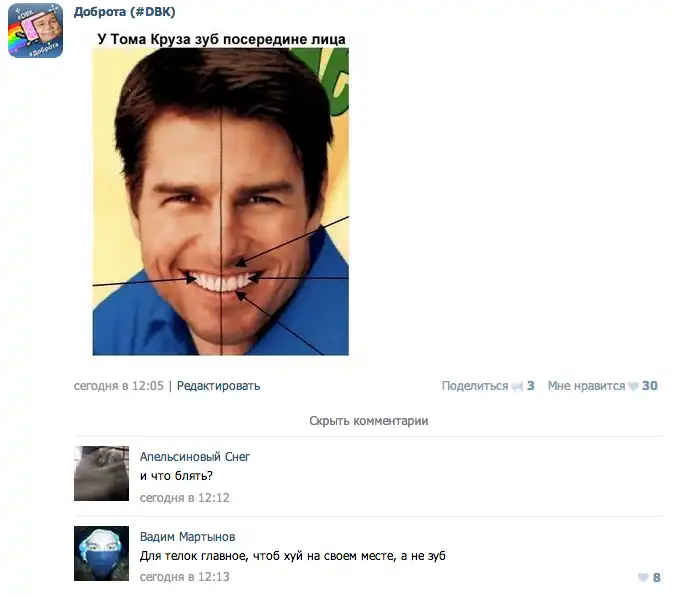Open the comment's 8 likes count
Screen dimensions: 677x595
point(657,578)
